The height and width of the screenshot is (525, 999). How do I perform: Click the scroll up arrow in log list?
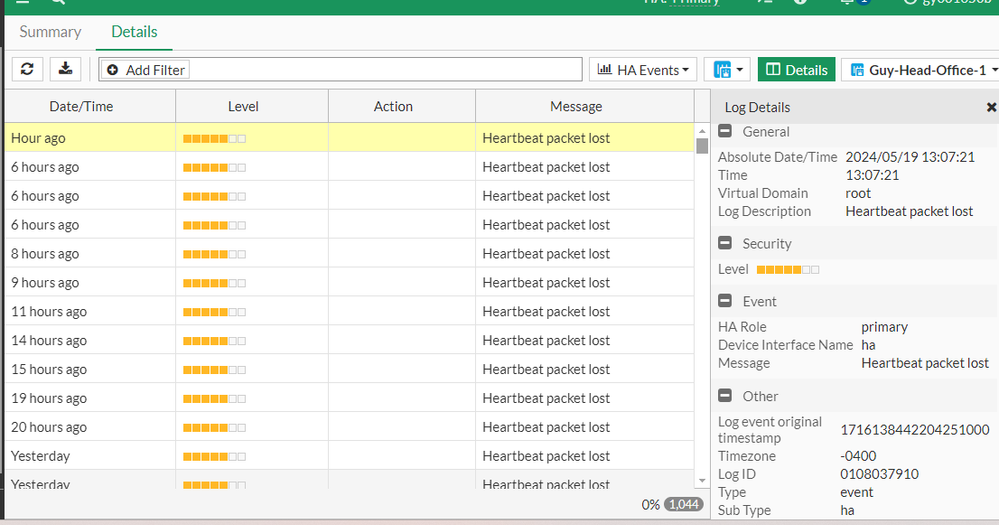(702, 130)
